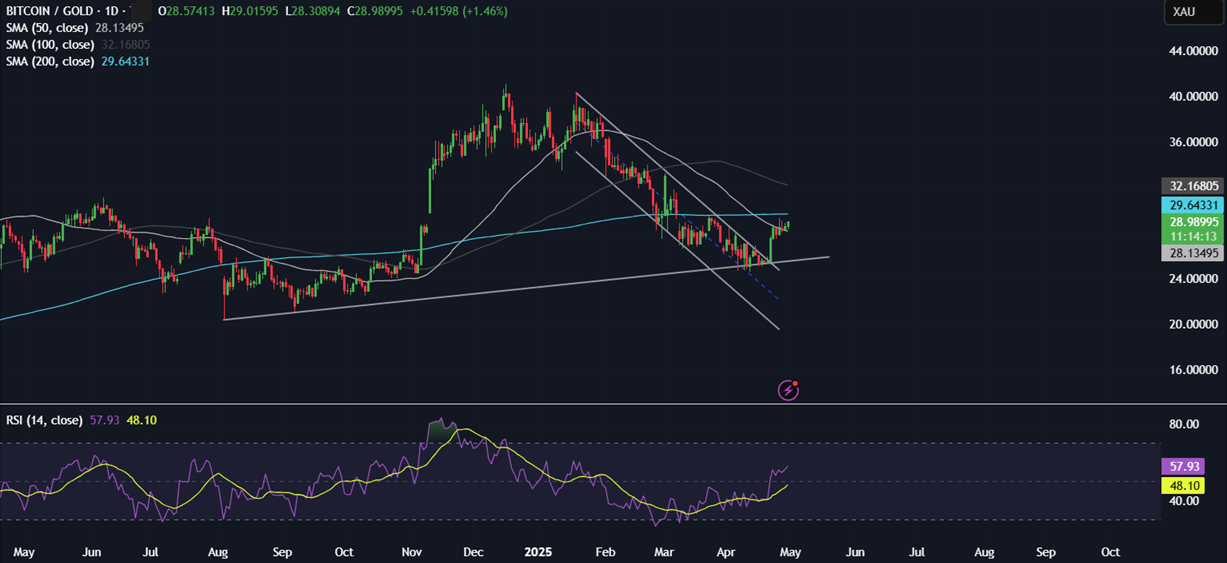Click the Dec label on time axis
Screen dimensions: 1227x563
(474, 552)
